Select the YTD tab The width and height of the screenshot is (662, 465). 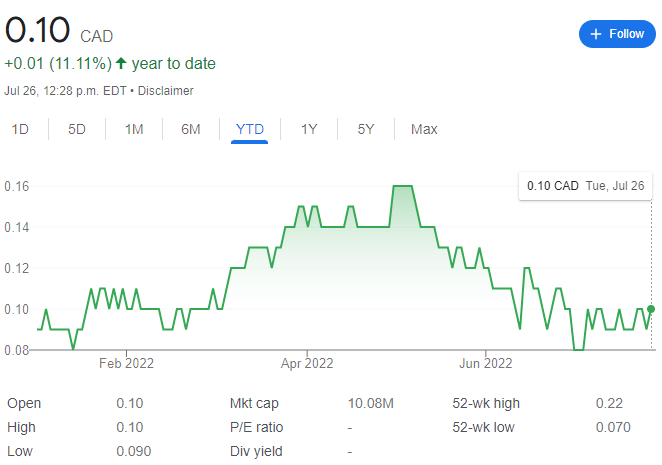click(250, 129)
